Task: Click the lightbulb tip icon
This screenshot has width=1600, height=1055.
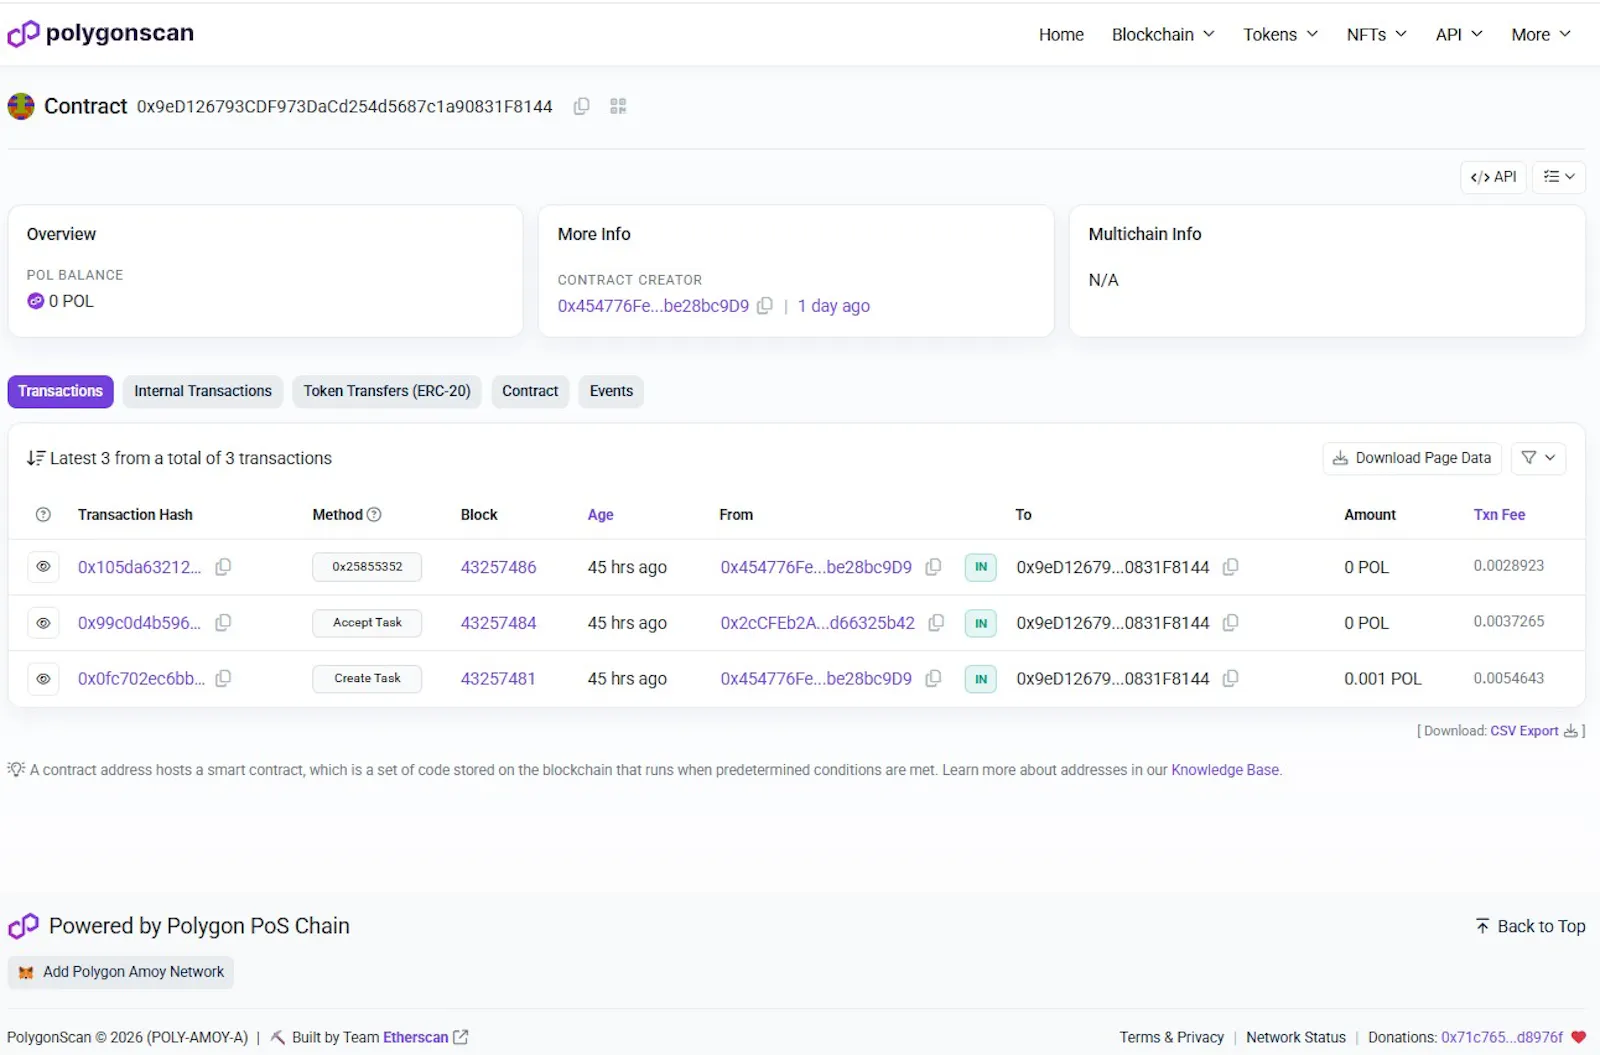Action: [x=16, y=769]
